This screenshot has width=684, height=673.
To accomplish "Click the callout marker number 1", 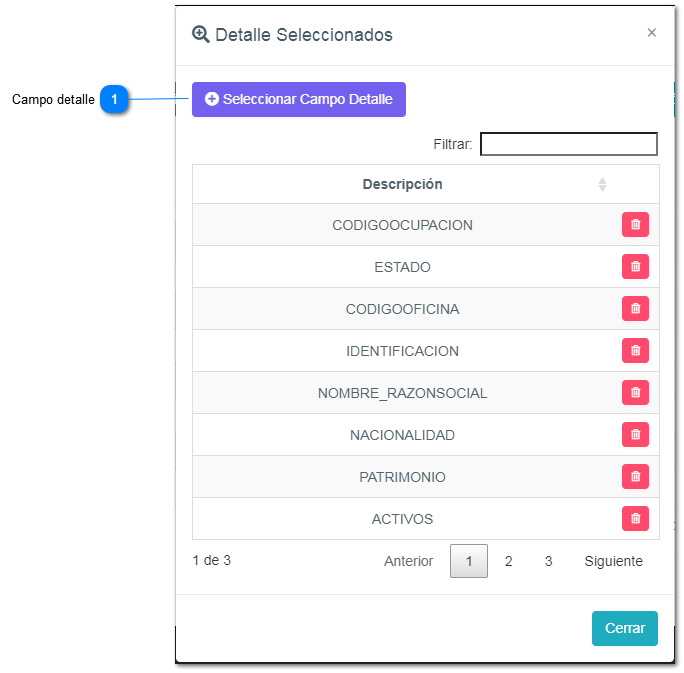I will click(115, 100).
